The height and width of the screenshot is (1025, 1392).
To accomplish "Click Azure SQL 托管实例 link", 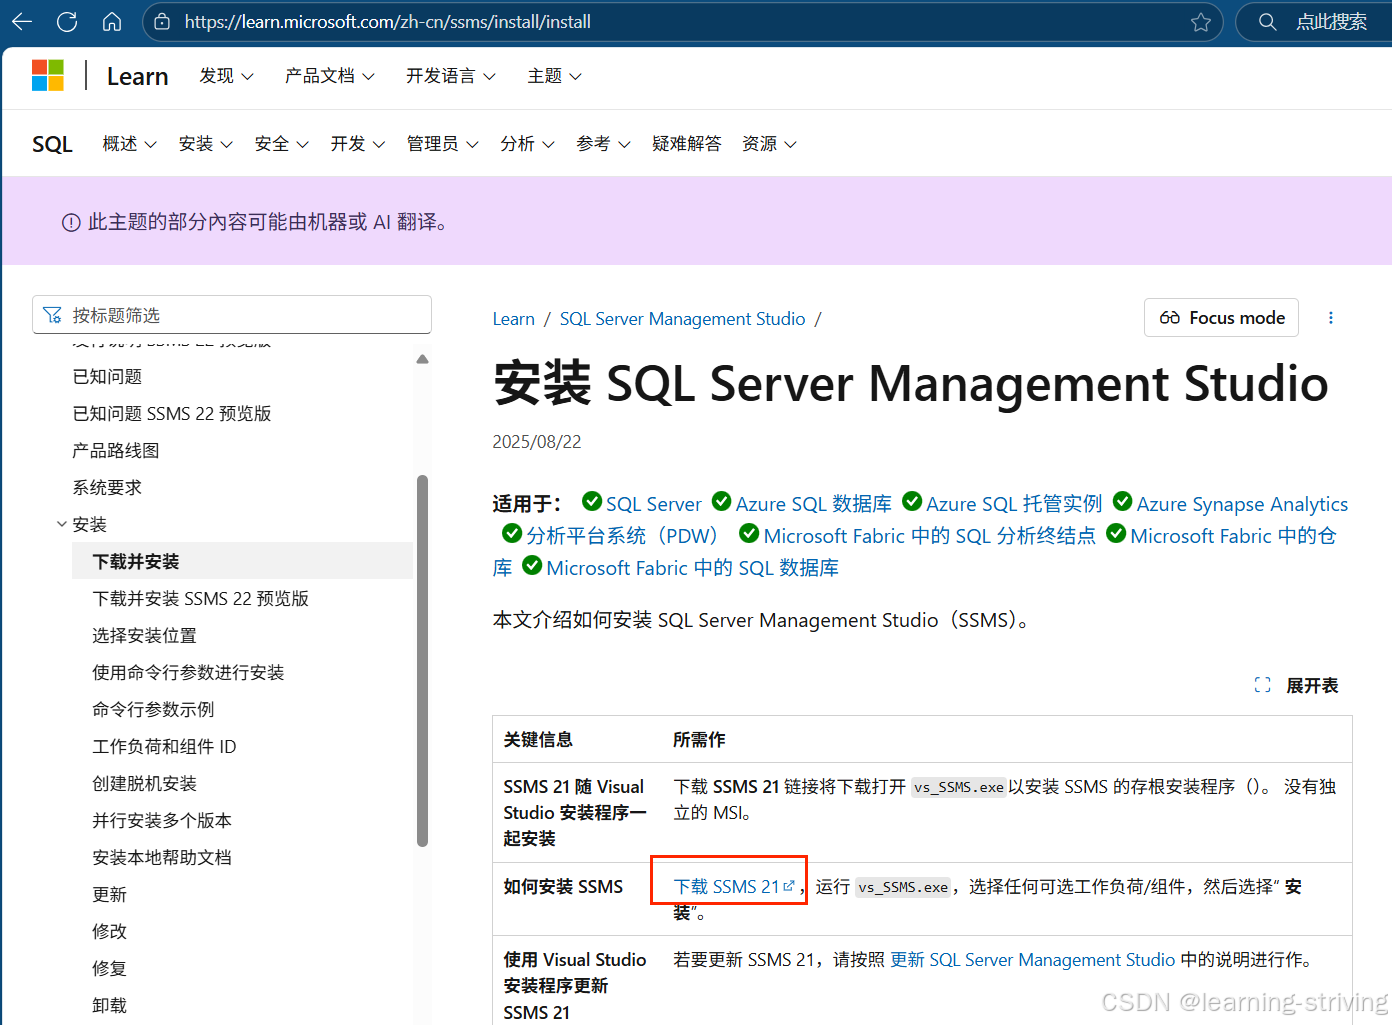I will (1014, 504).
